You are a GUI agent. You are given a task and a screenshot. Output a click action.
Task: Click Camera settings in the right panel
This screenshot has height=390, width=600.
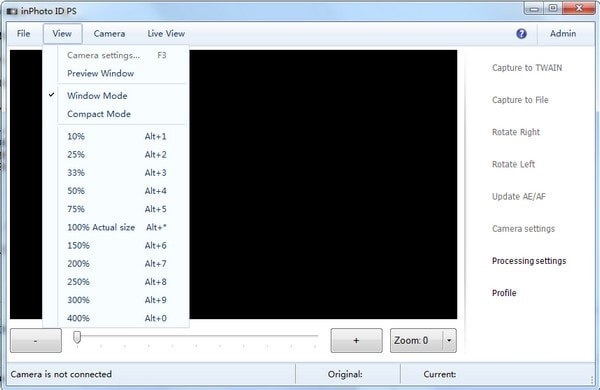coord(523,228)
